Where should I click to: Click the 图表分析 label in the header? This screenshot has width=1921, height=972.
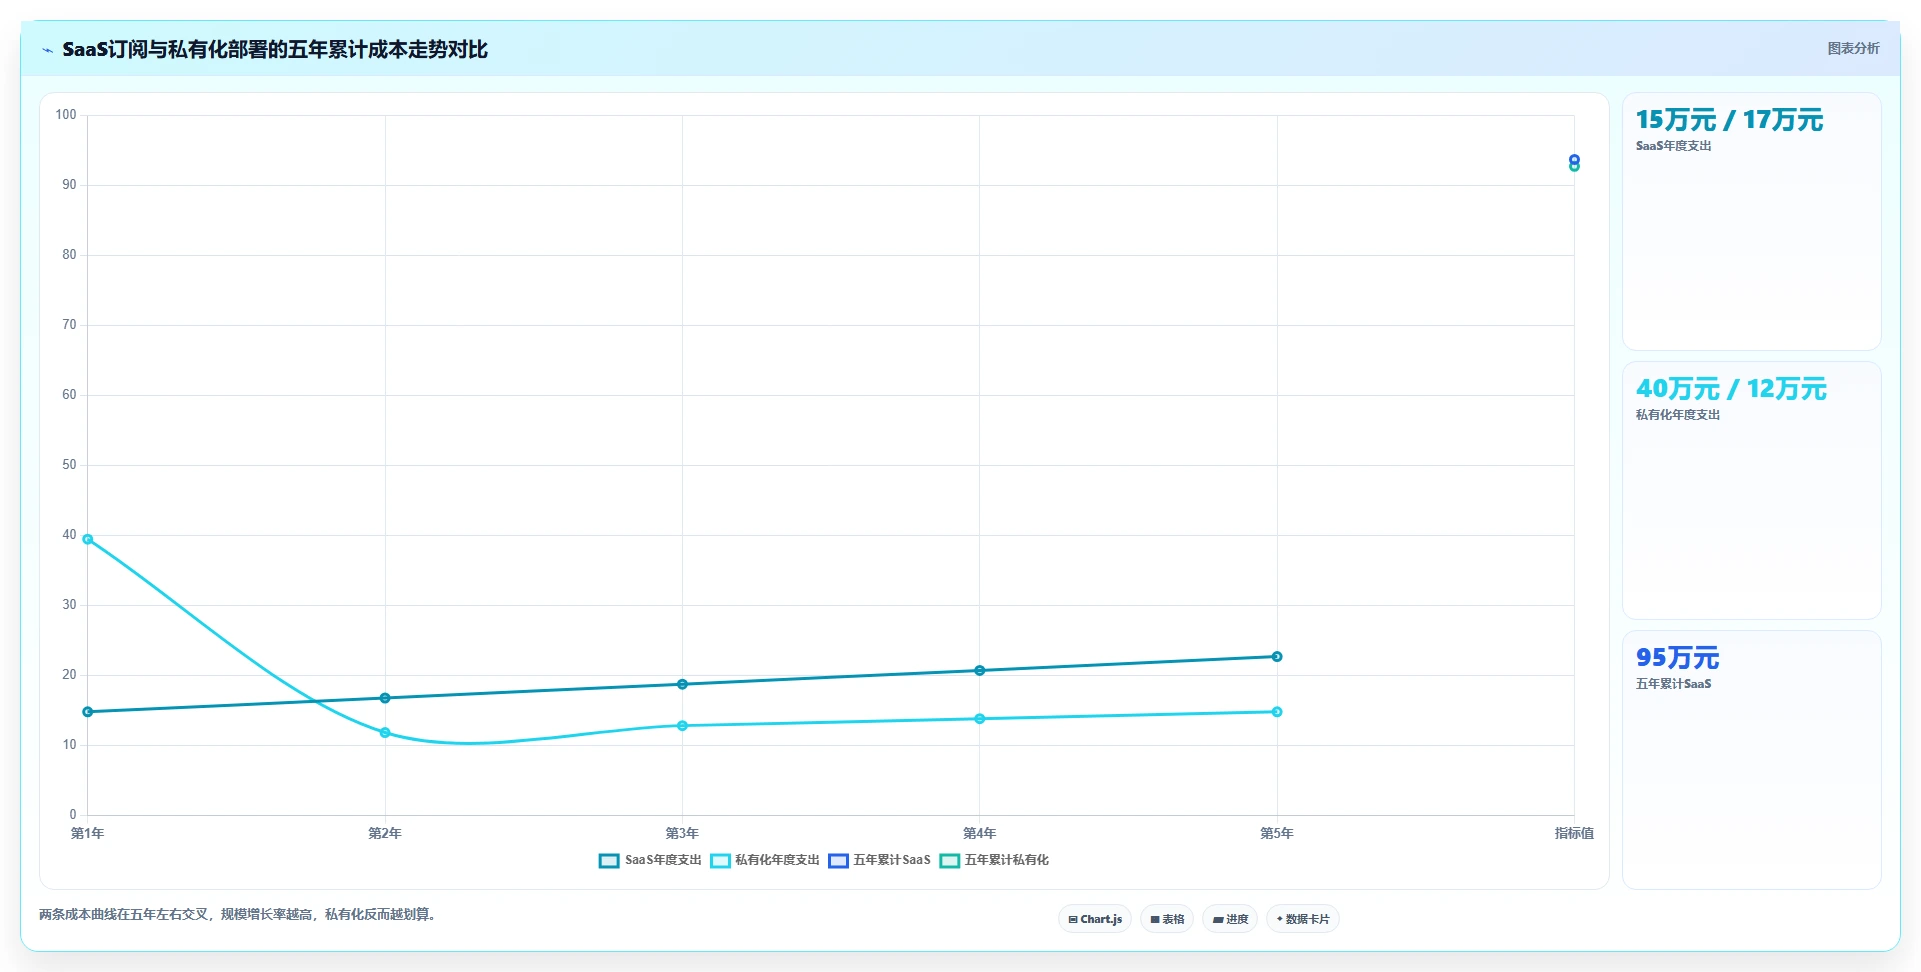(x=1853, y=48)
